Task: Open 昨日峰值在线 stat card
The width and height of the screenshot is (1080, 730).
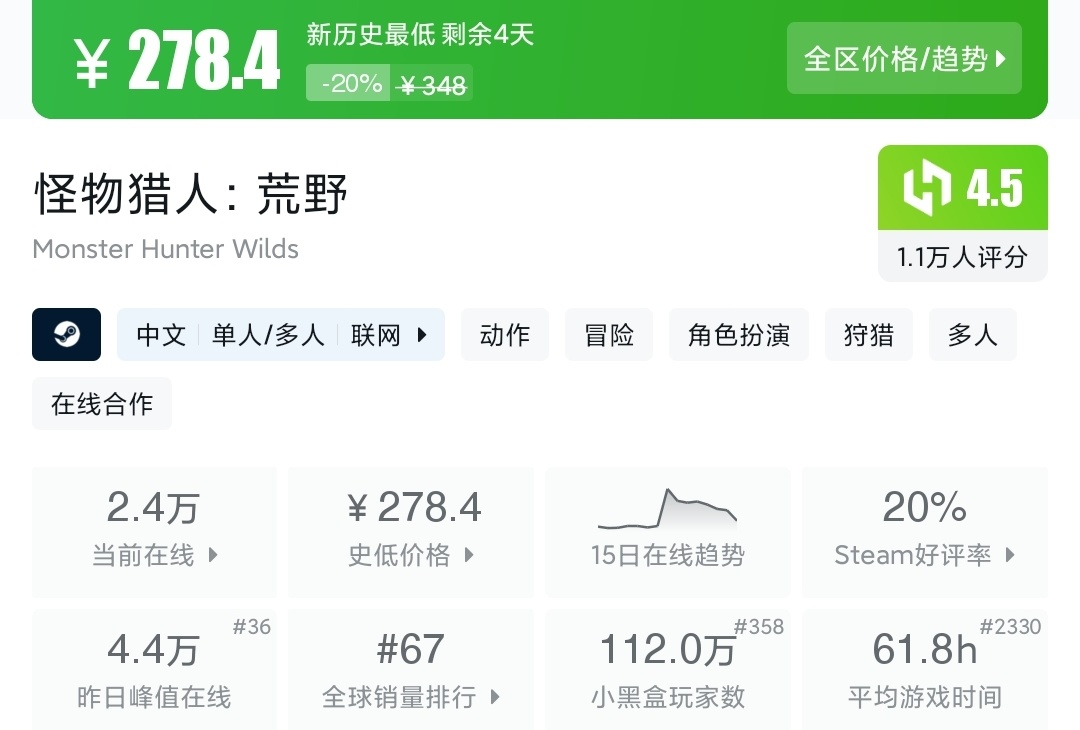Action: click(154, 670)
